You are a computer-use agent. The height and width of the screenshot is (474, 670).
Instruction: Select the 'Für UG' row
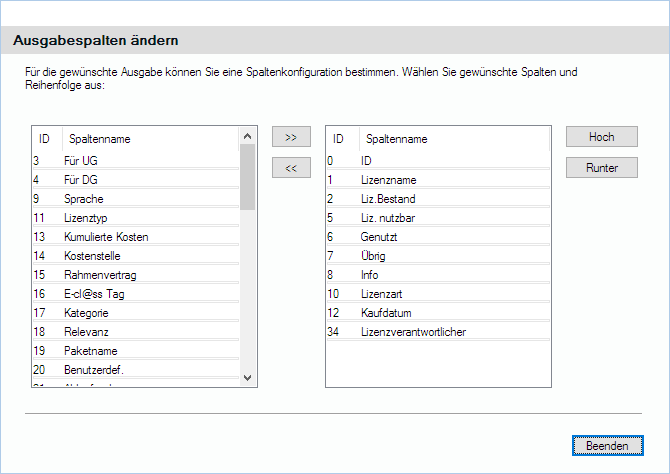click(x=136, y=161)
